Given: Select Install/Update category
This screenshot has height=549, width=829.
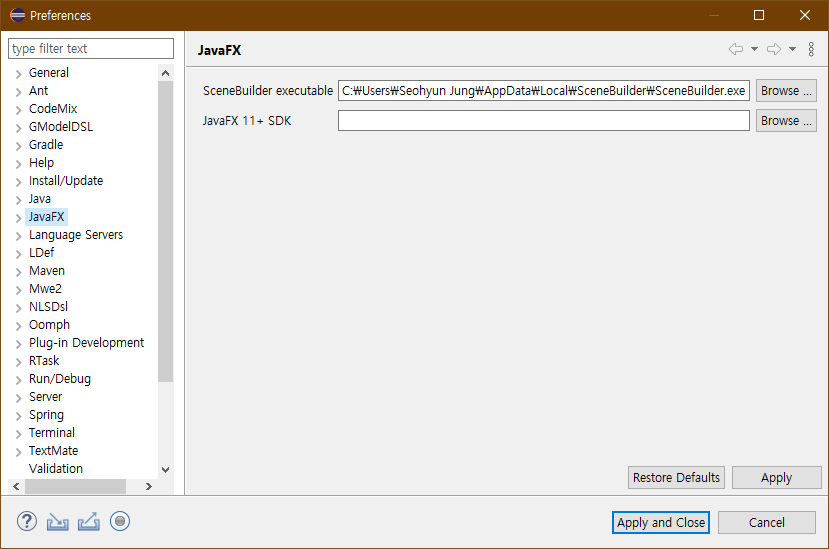Looking at the screenshot, I should pos(66,180).
